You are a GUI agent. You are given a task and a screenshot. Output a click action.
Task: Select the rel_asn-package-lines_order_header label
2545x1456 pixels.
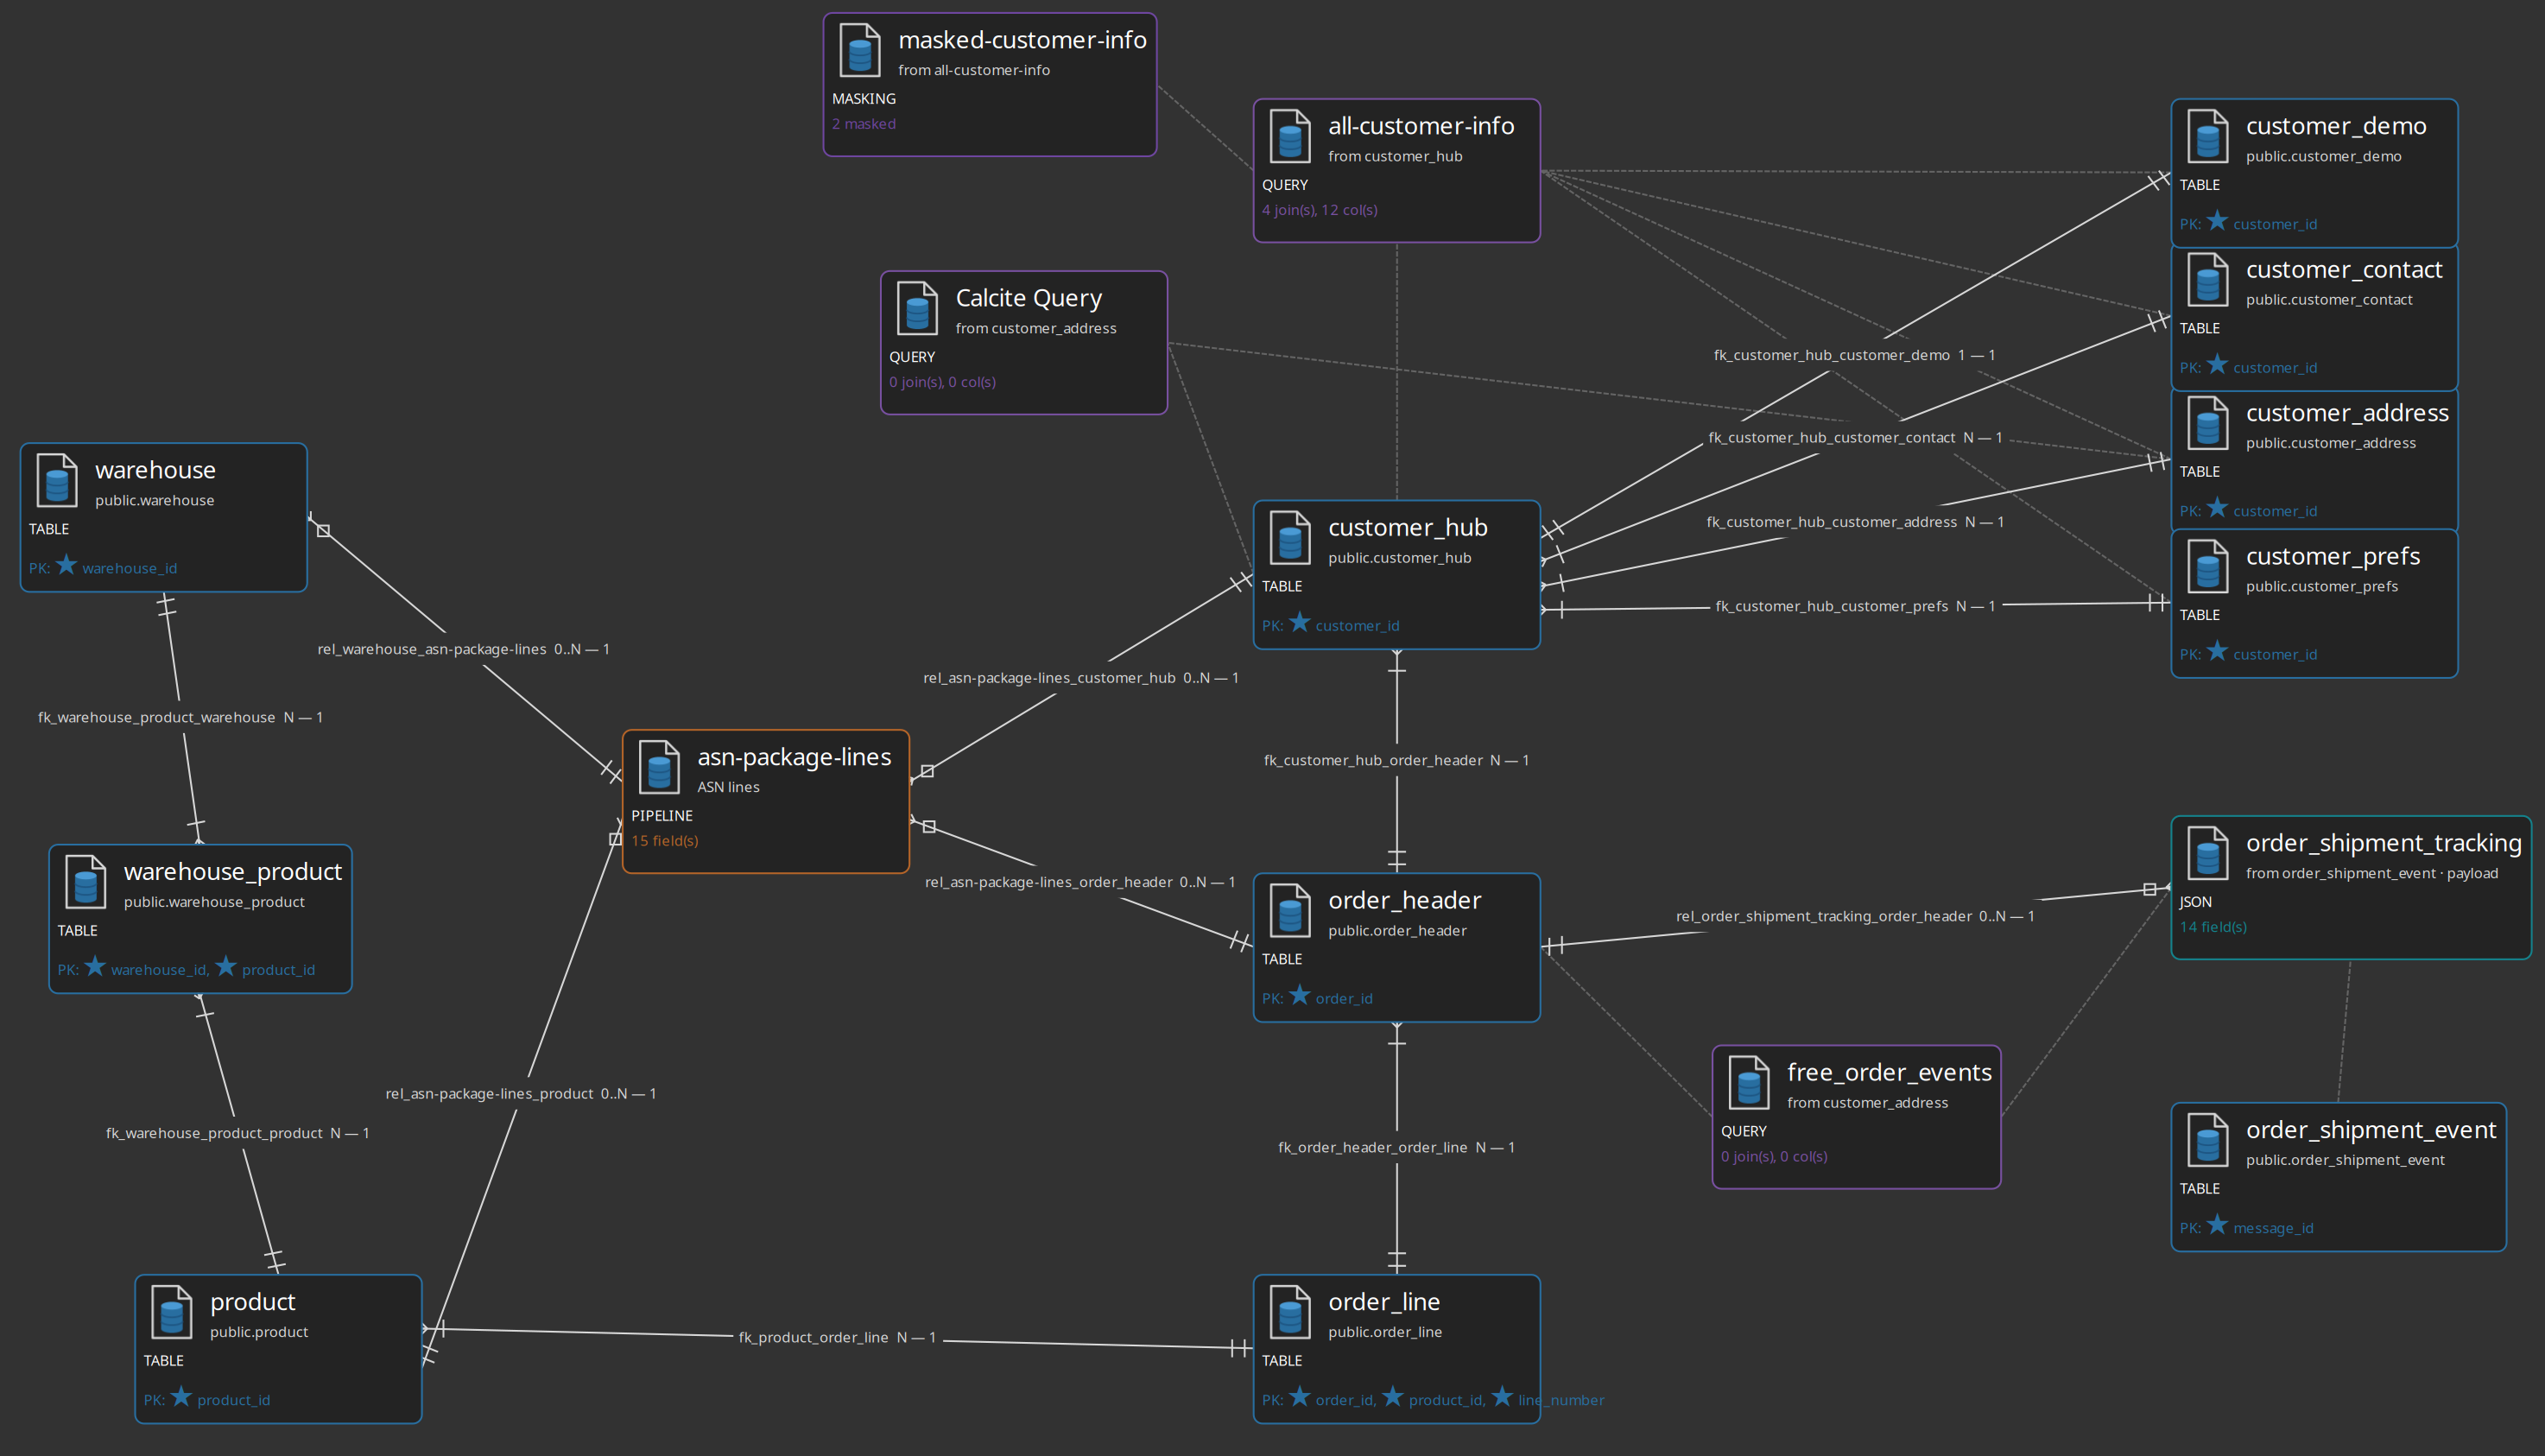pyautogui.click(x=1080, y=883)
